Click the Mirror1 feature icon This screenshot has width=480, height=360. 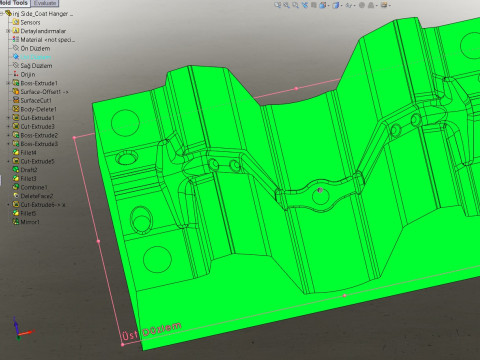16,222
